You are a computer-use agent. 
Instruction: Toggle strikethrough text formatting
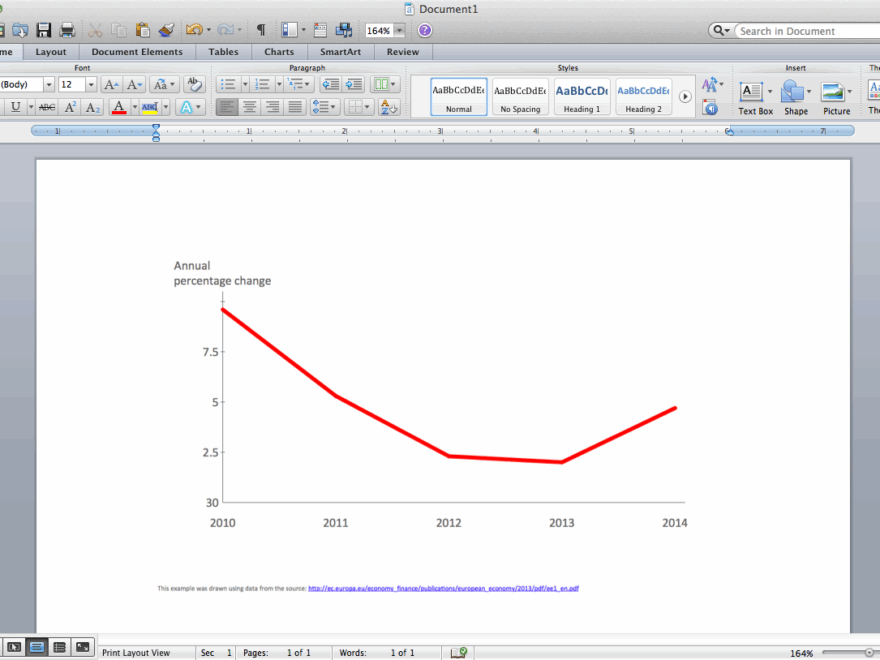pyautogui.click(x=47, y=107)
